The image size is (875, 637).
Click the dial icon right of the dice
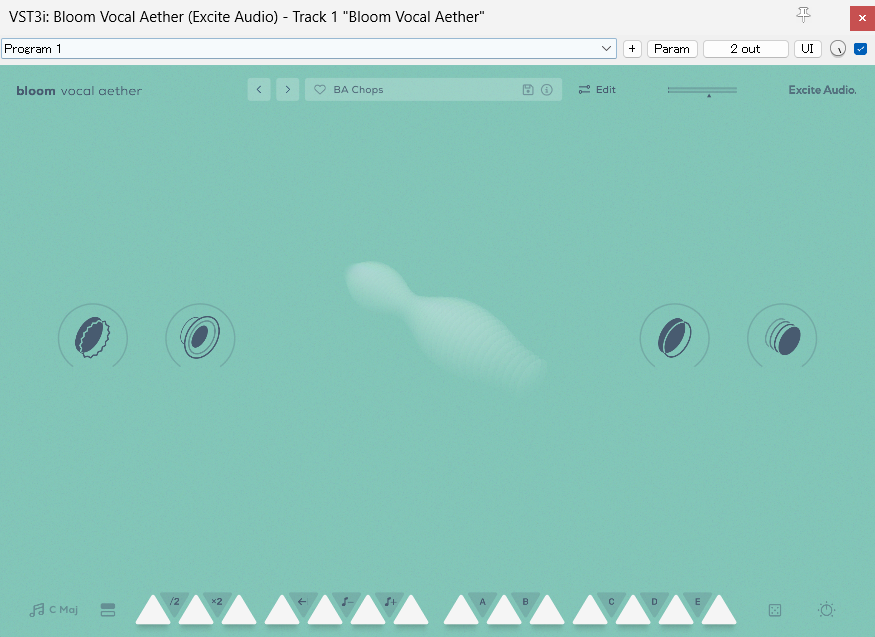(826, 610)
